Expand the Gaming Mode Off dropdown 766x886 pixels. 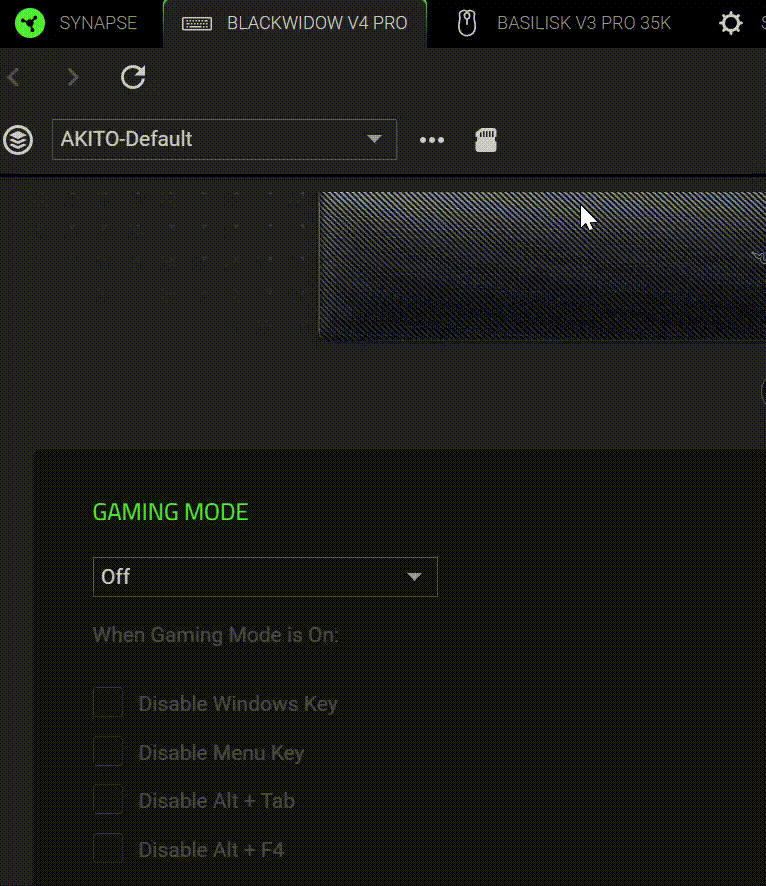click(x=265, y=577)
